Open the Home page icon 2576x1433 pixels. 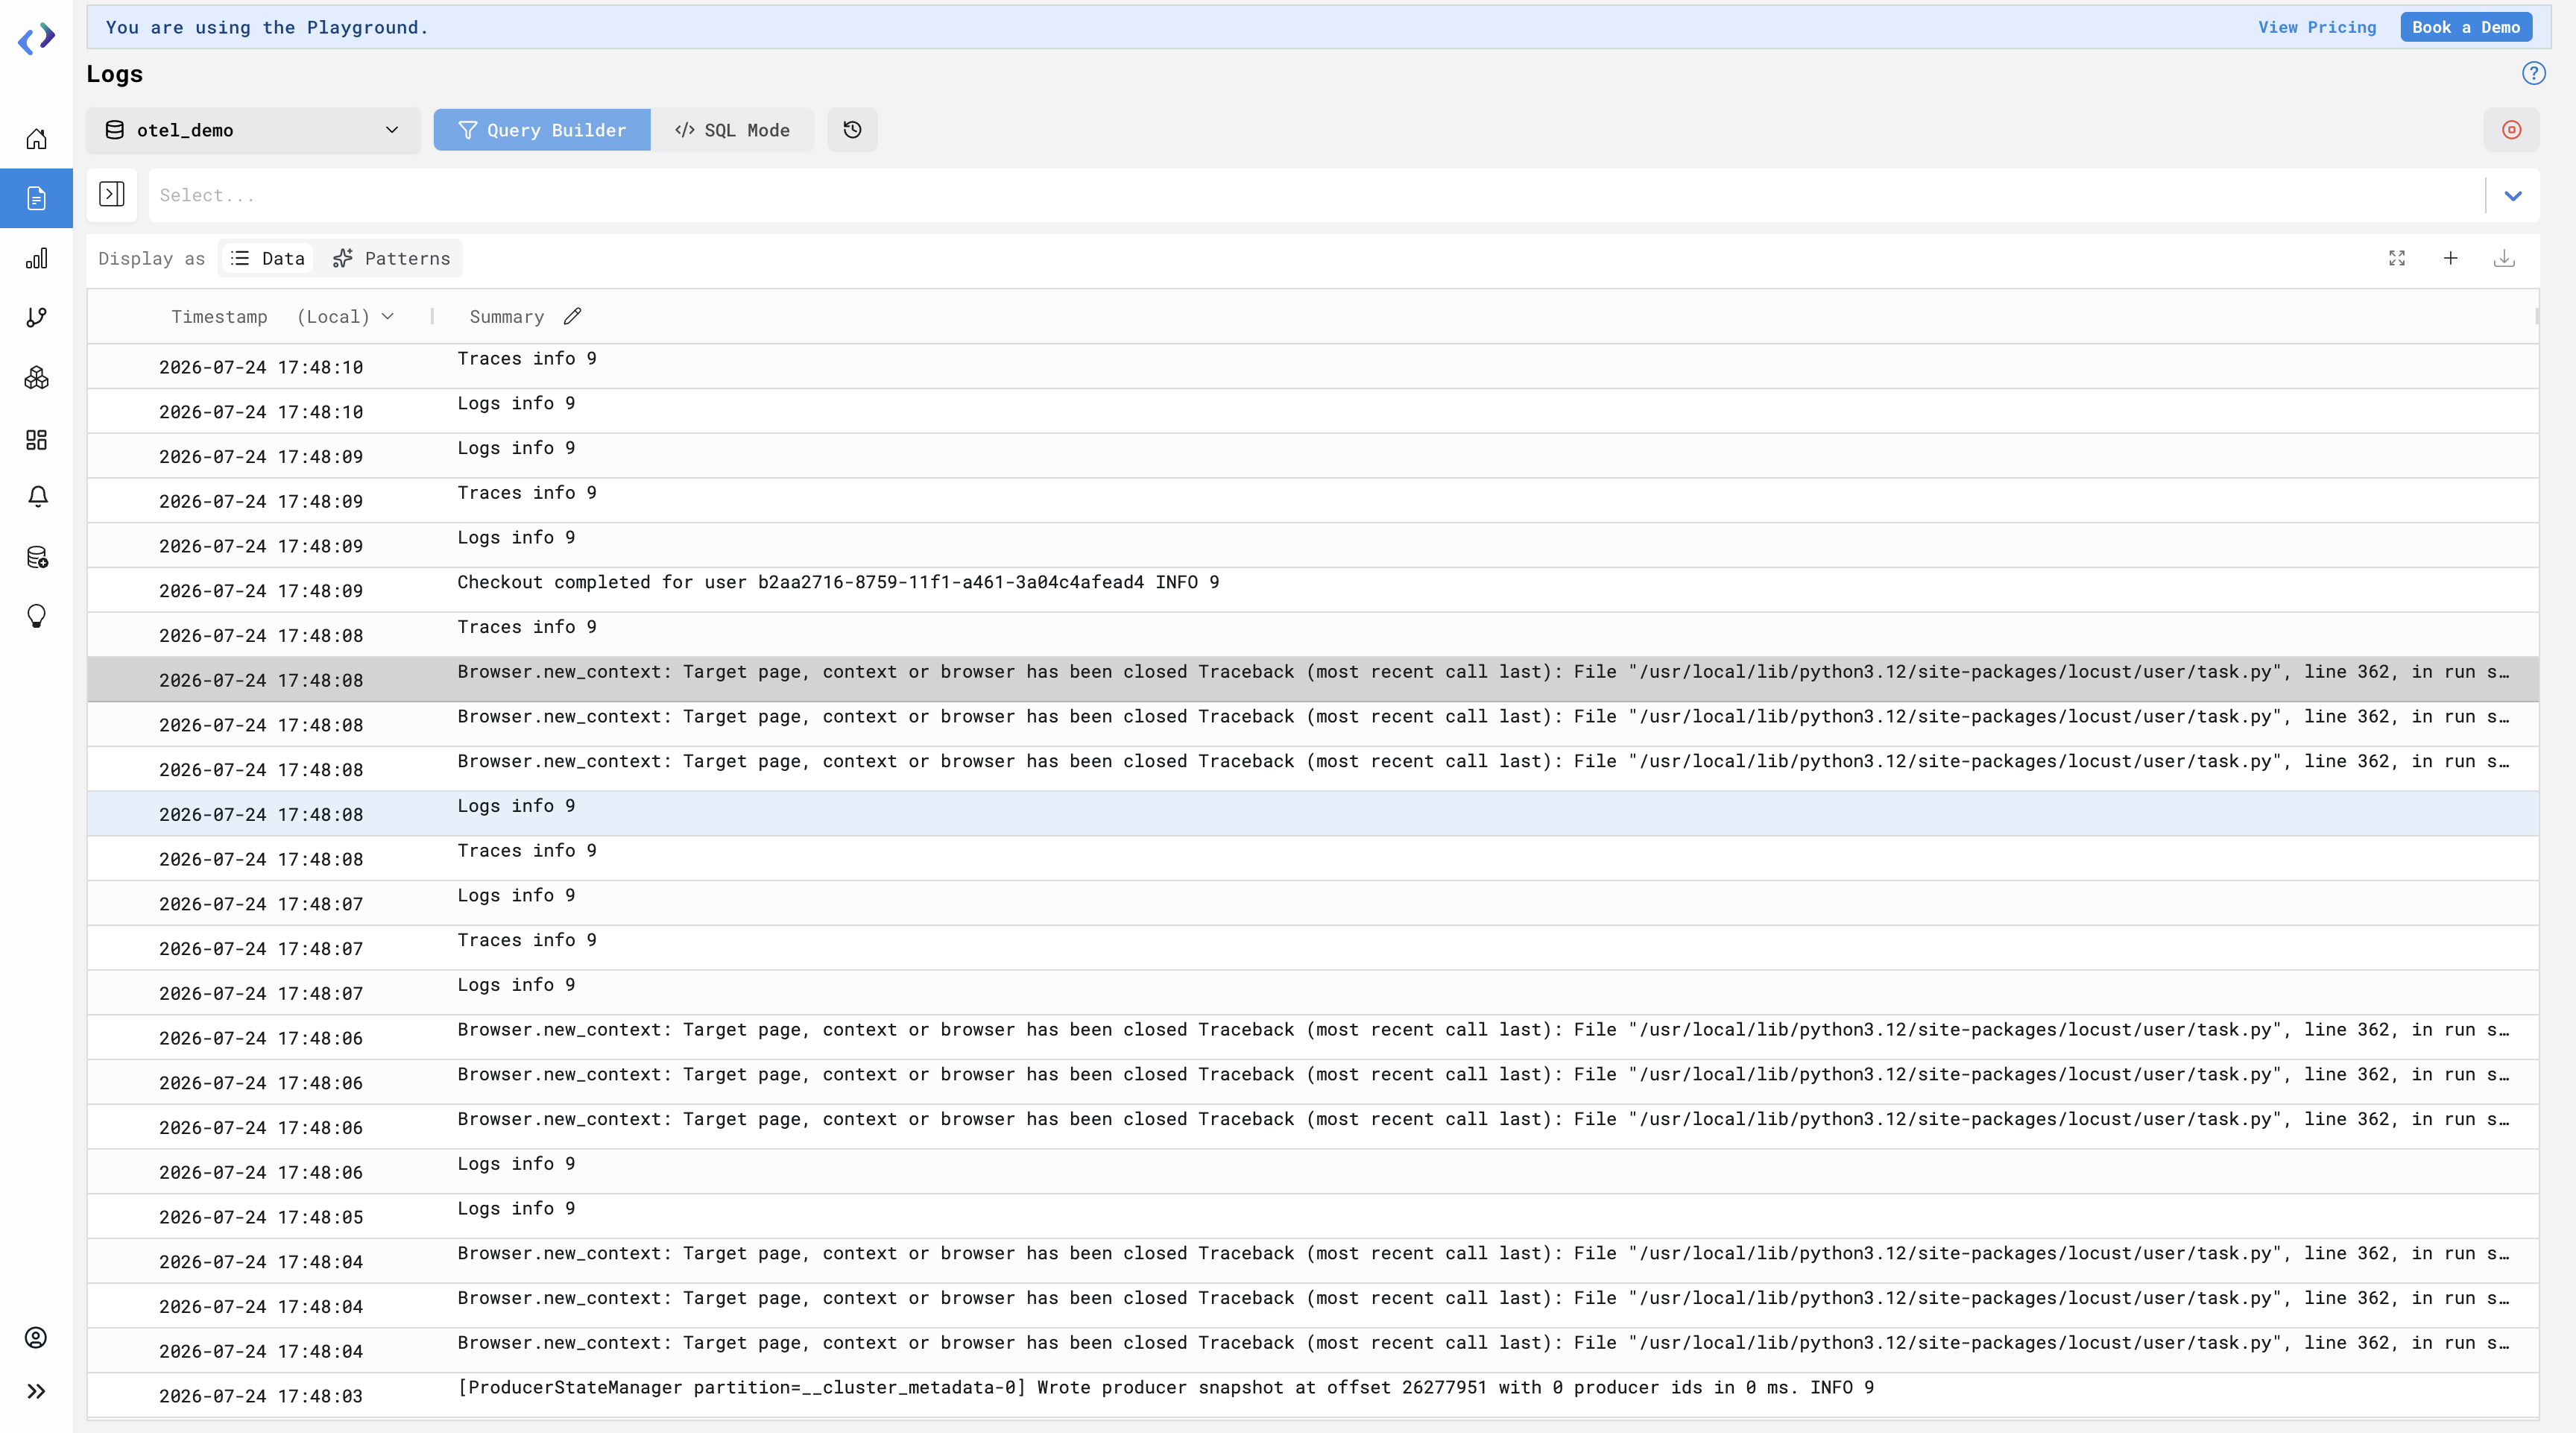point(37,139)
